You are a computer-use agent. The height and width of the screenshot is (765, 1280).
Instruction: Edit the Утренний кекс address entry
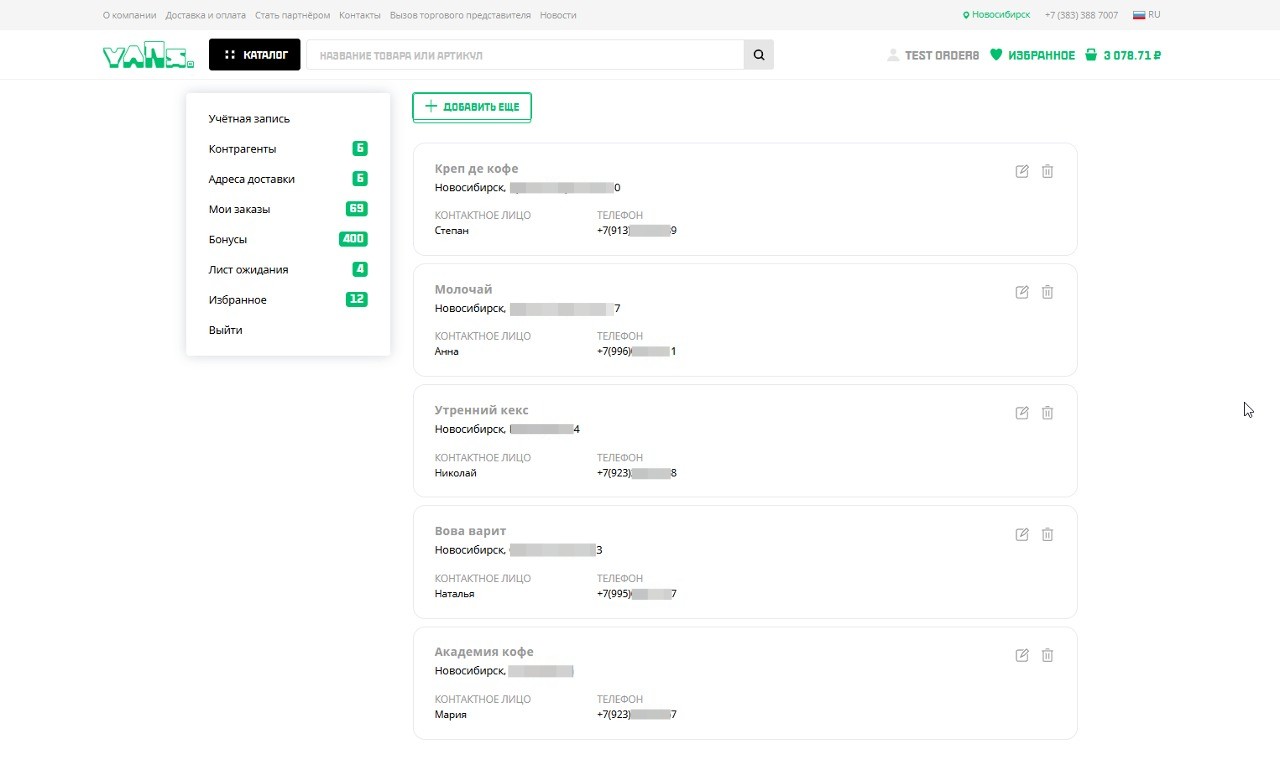click(x=1021, y=413)
